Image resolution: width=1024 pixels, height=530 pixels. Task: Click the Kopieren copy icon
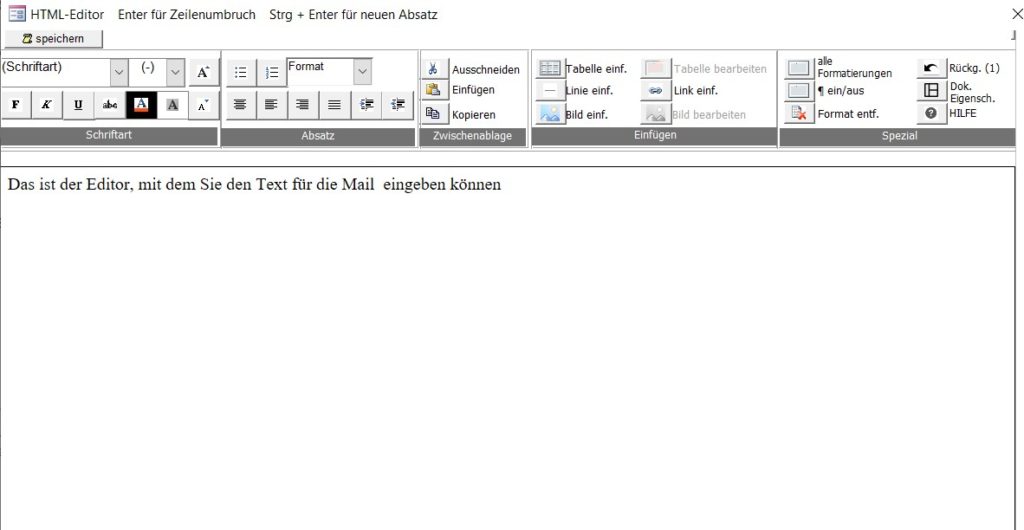(434, 114)
